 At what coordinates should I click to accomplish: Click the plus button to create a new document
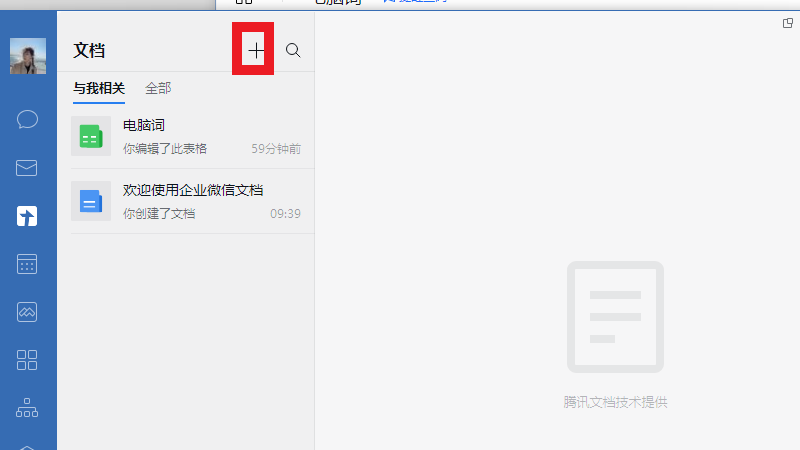255,50
